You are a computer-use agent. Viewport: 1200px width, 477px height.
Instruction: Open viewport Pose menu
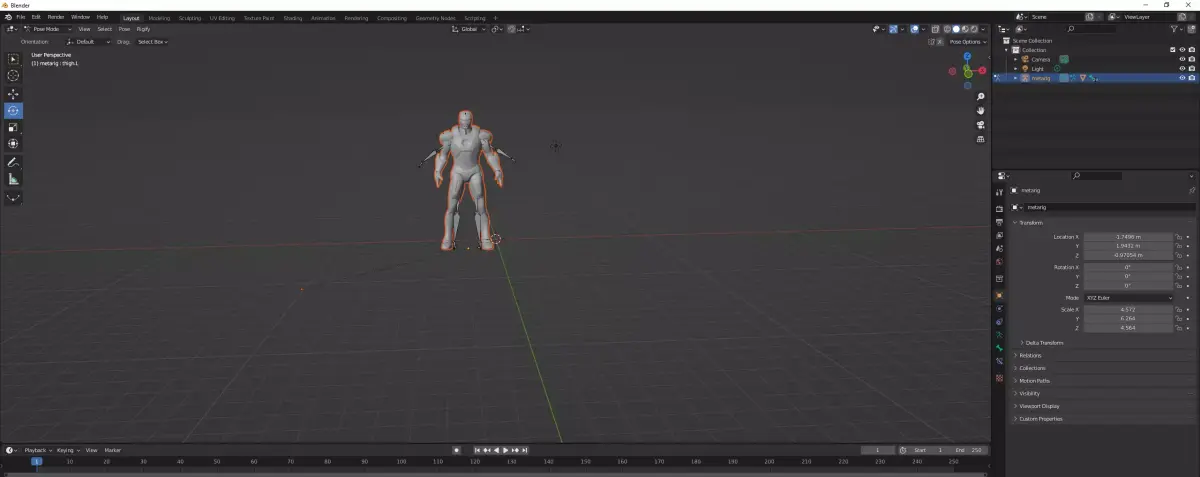[125, 29]
